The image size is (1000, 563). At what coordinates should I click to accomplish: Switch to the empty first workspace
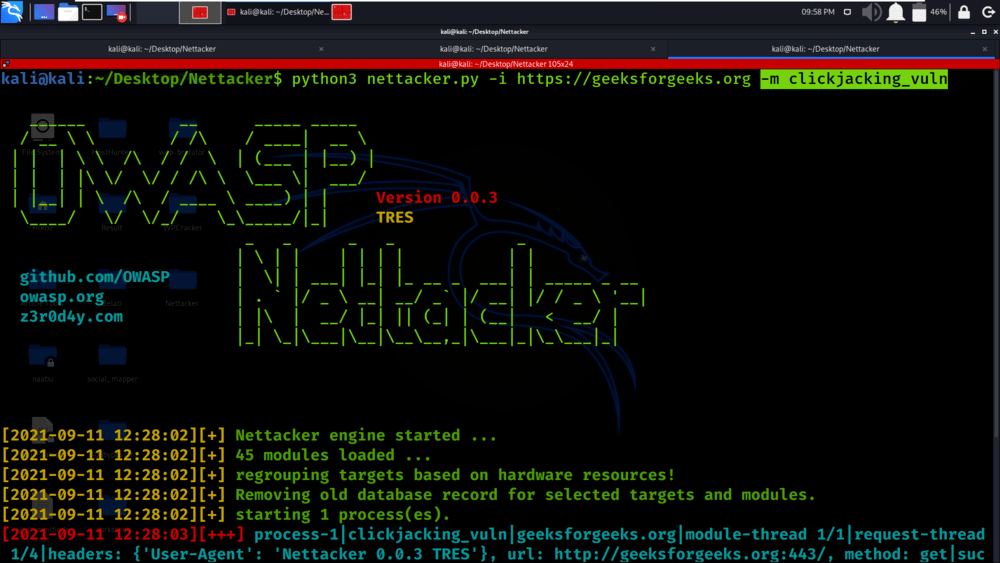(x=157, y=12)
